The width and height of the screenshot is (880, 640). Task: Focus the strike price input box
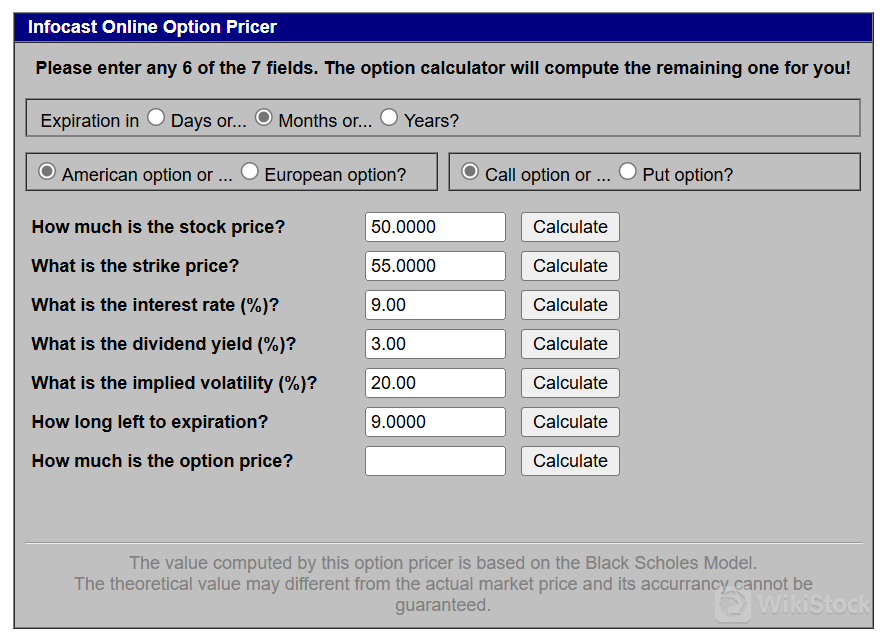click(435, 266)
